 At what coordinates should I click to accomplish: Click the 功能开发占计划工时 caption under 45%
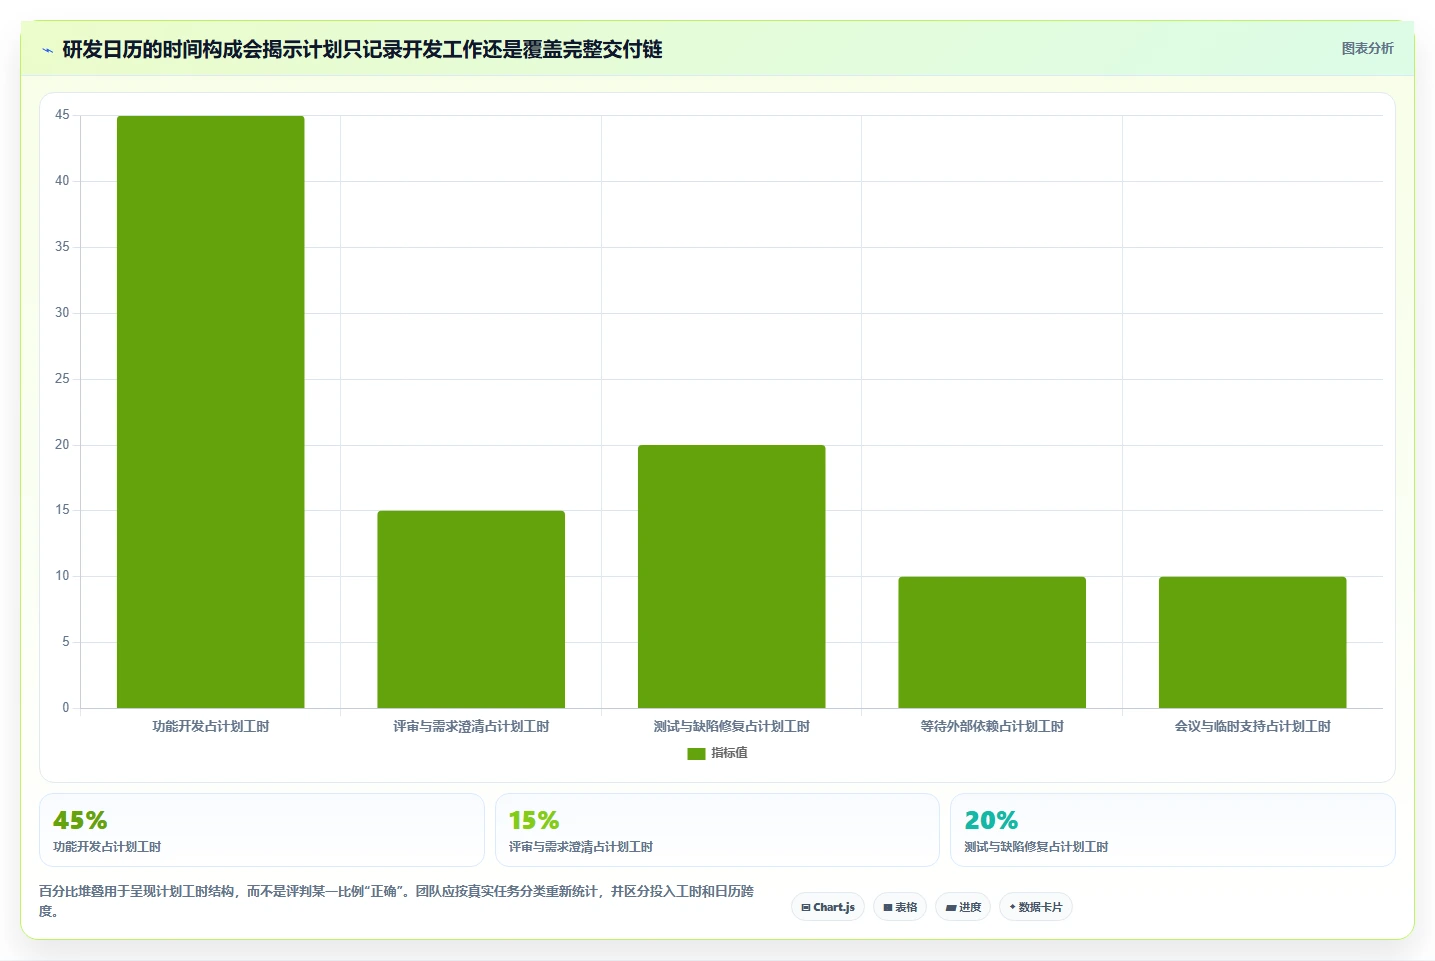(x=107, y=847)
